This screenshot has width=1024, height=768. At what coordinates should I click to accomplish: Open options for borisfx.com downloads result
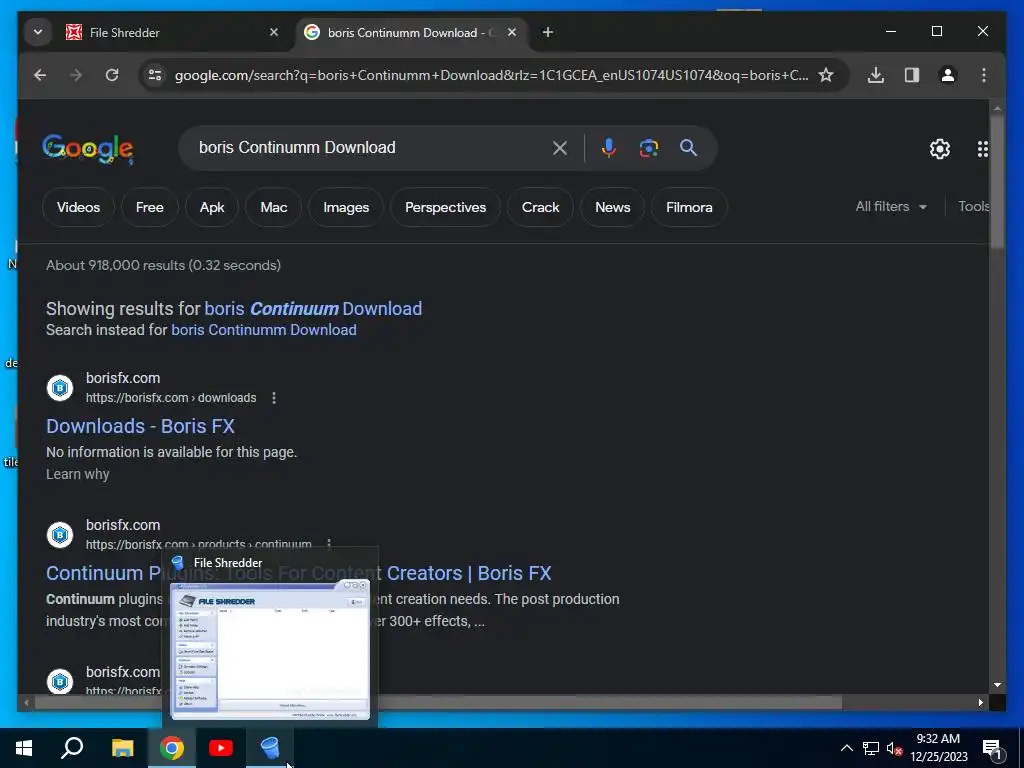(274, 398)
